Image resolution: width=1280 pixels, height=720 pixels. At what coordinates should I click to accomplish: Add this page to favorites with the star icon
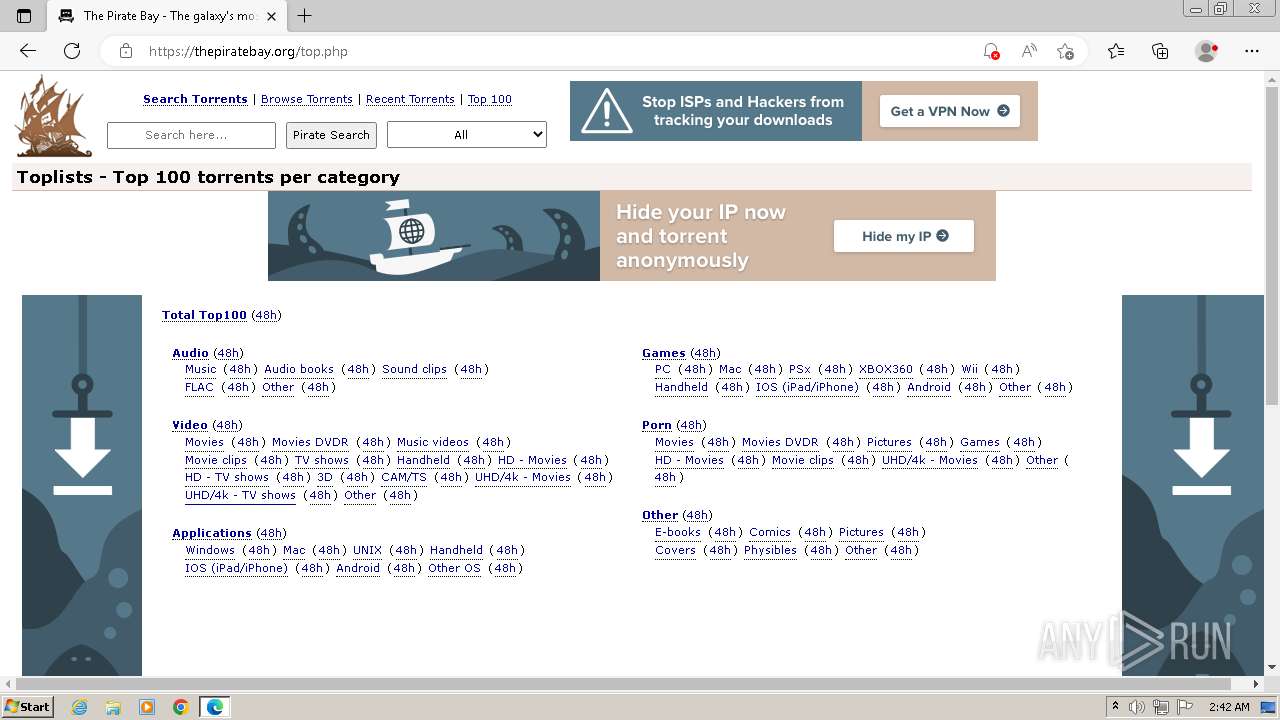tap(1065, 51)
